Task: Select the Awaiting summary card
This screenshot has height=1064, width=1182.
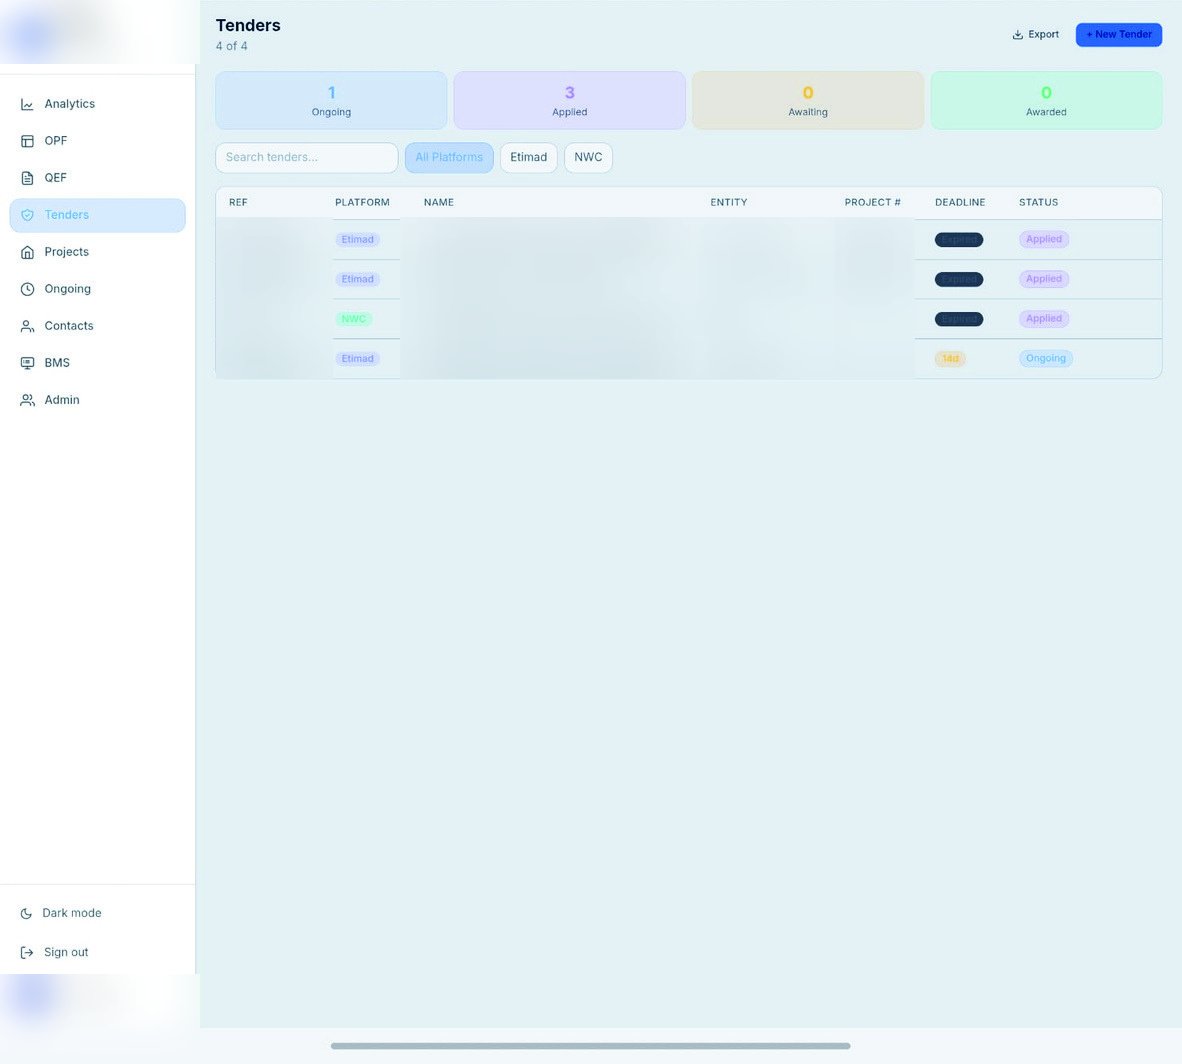Action: point(807,100)
